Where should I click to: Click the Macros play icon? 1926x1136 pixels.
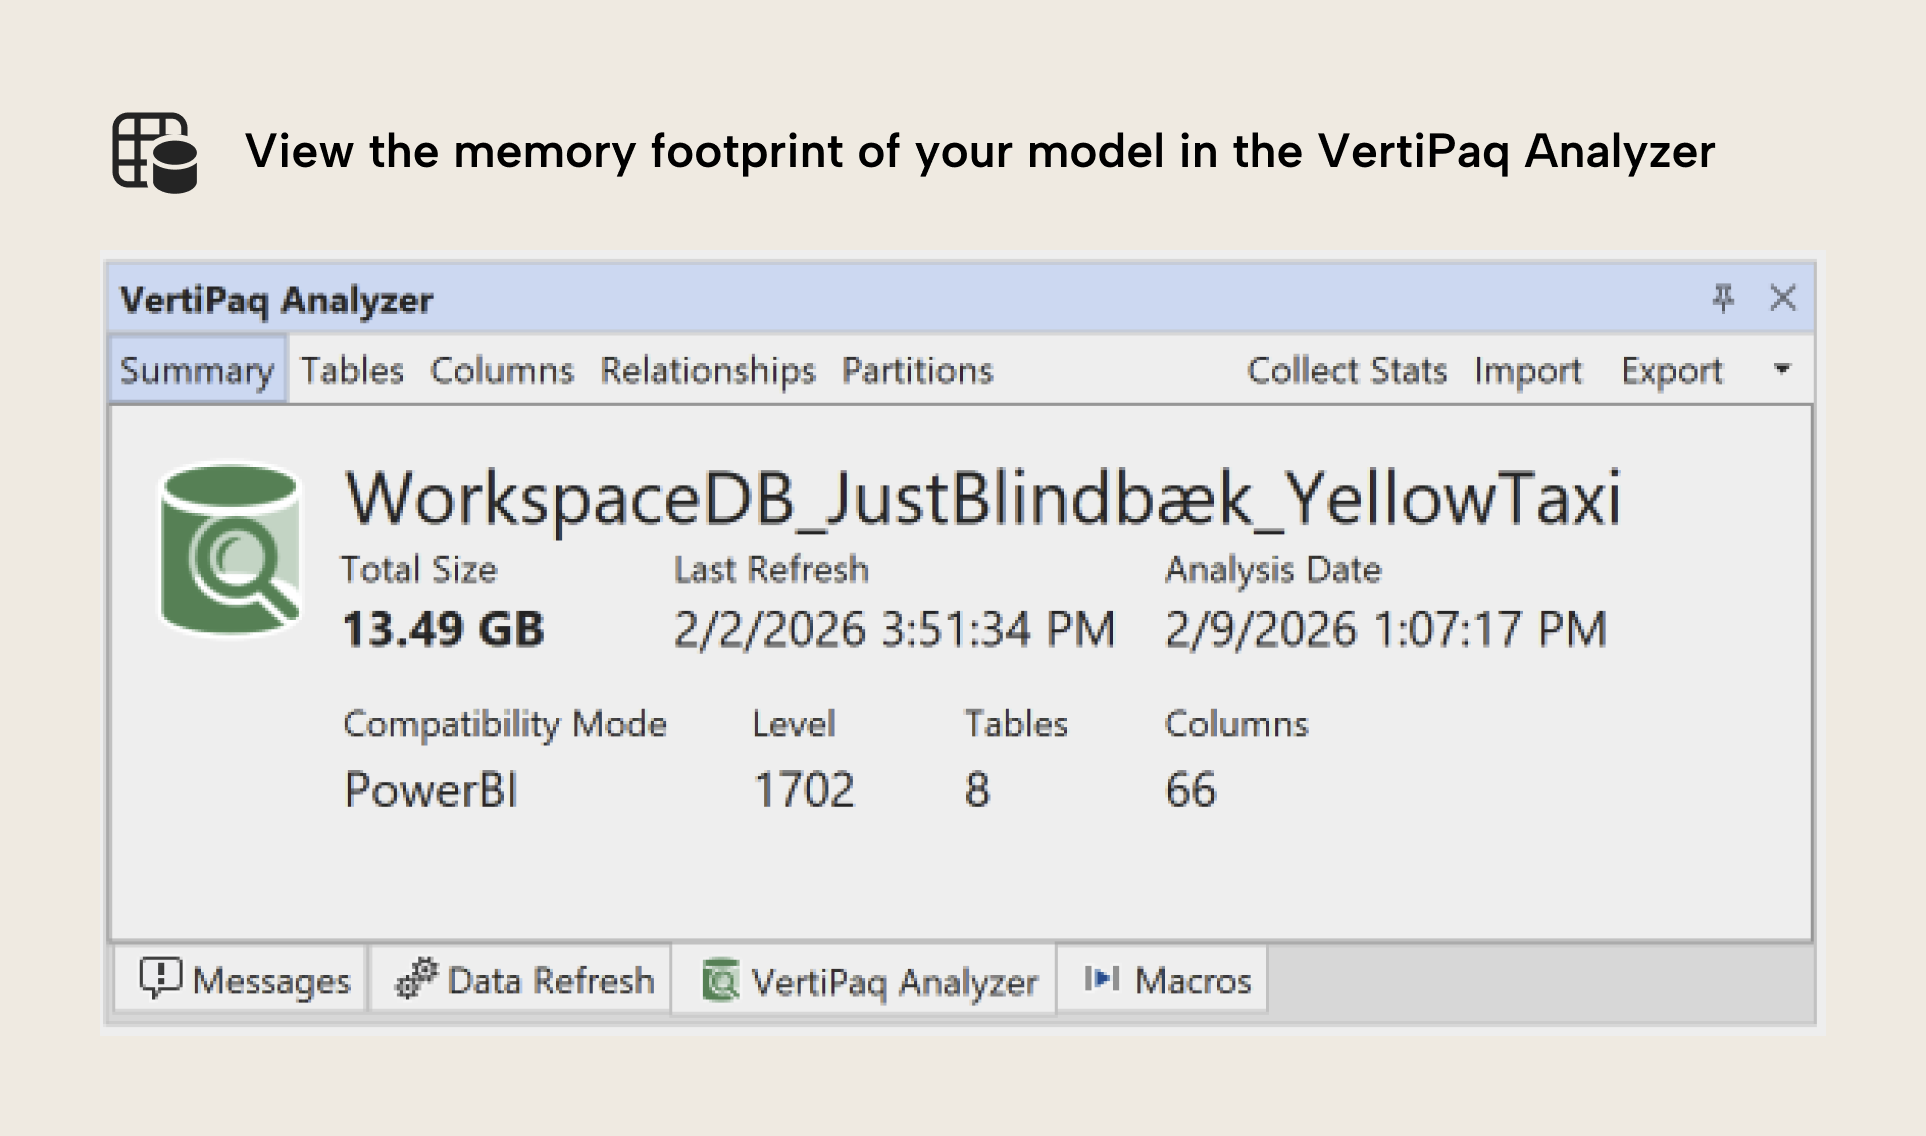click(x=1102, y=978)
